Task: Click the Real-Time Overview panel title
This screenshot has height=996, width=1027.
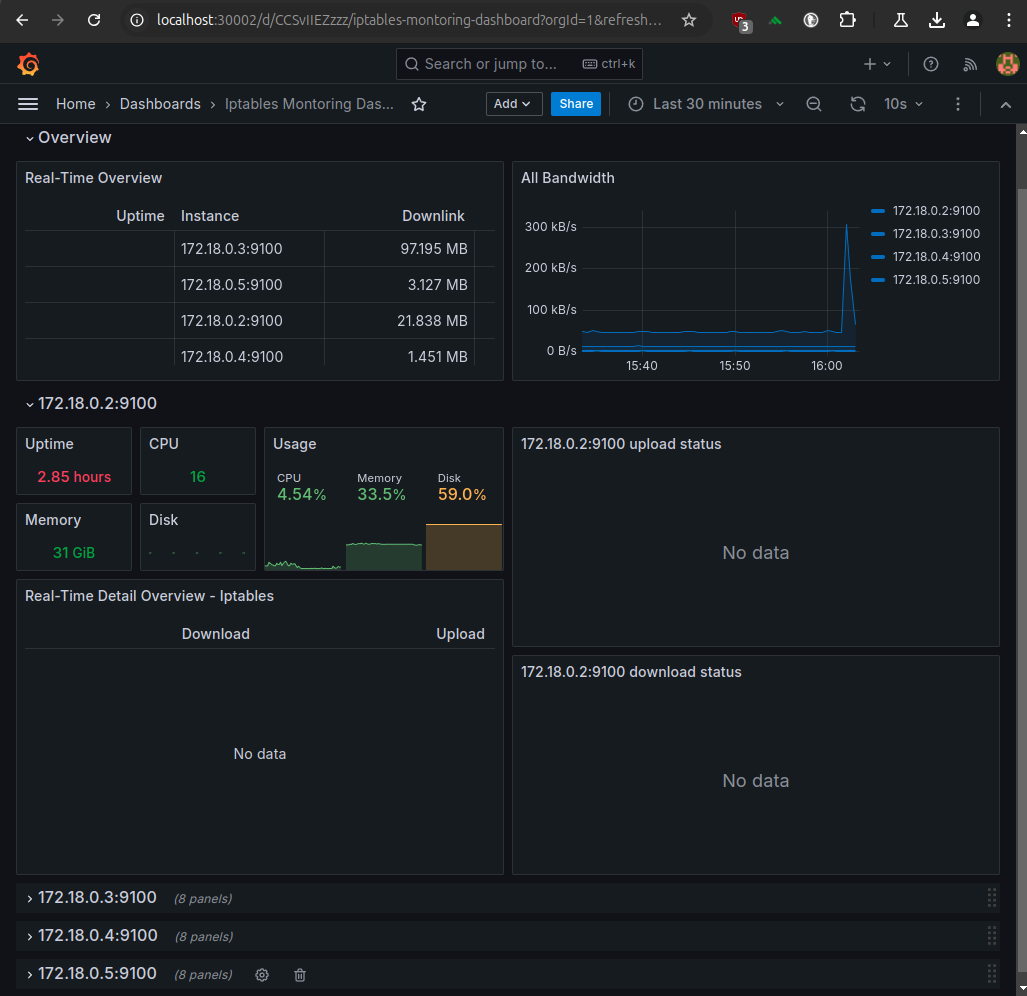Action: [93, 178]
